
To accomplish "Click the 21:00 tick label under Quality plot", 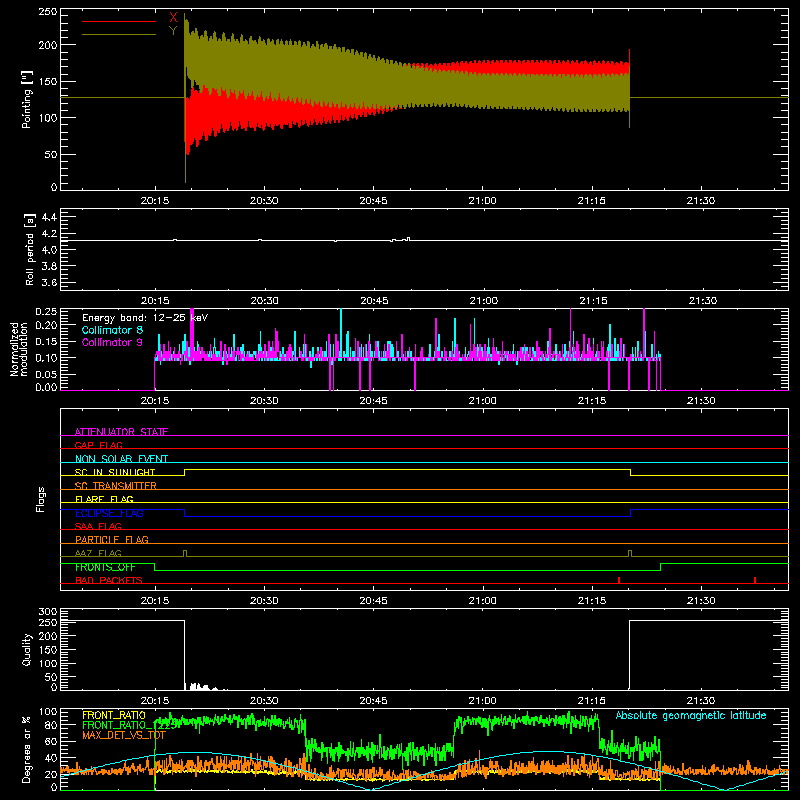I will pos(482,701).
